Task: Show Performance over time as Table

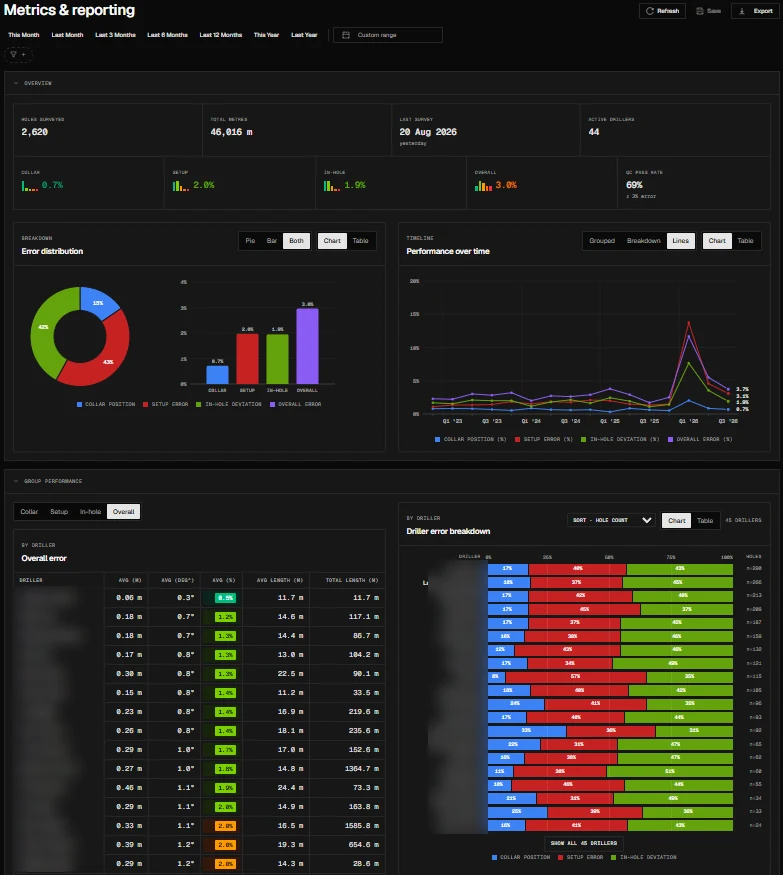Action: click(x=746, y=241)
